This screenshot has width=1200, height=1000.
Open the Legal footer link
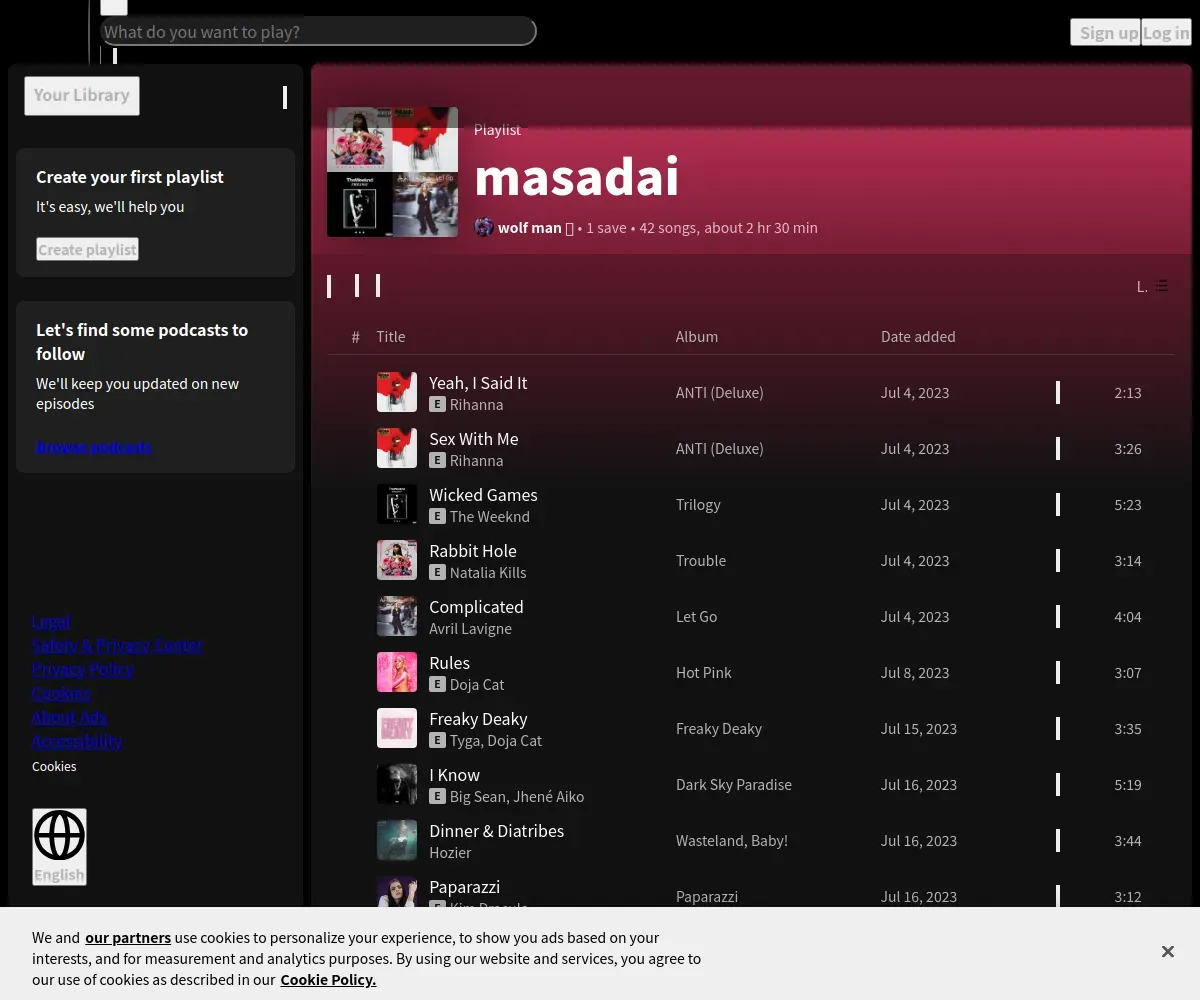click(x=52, y=621)
